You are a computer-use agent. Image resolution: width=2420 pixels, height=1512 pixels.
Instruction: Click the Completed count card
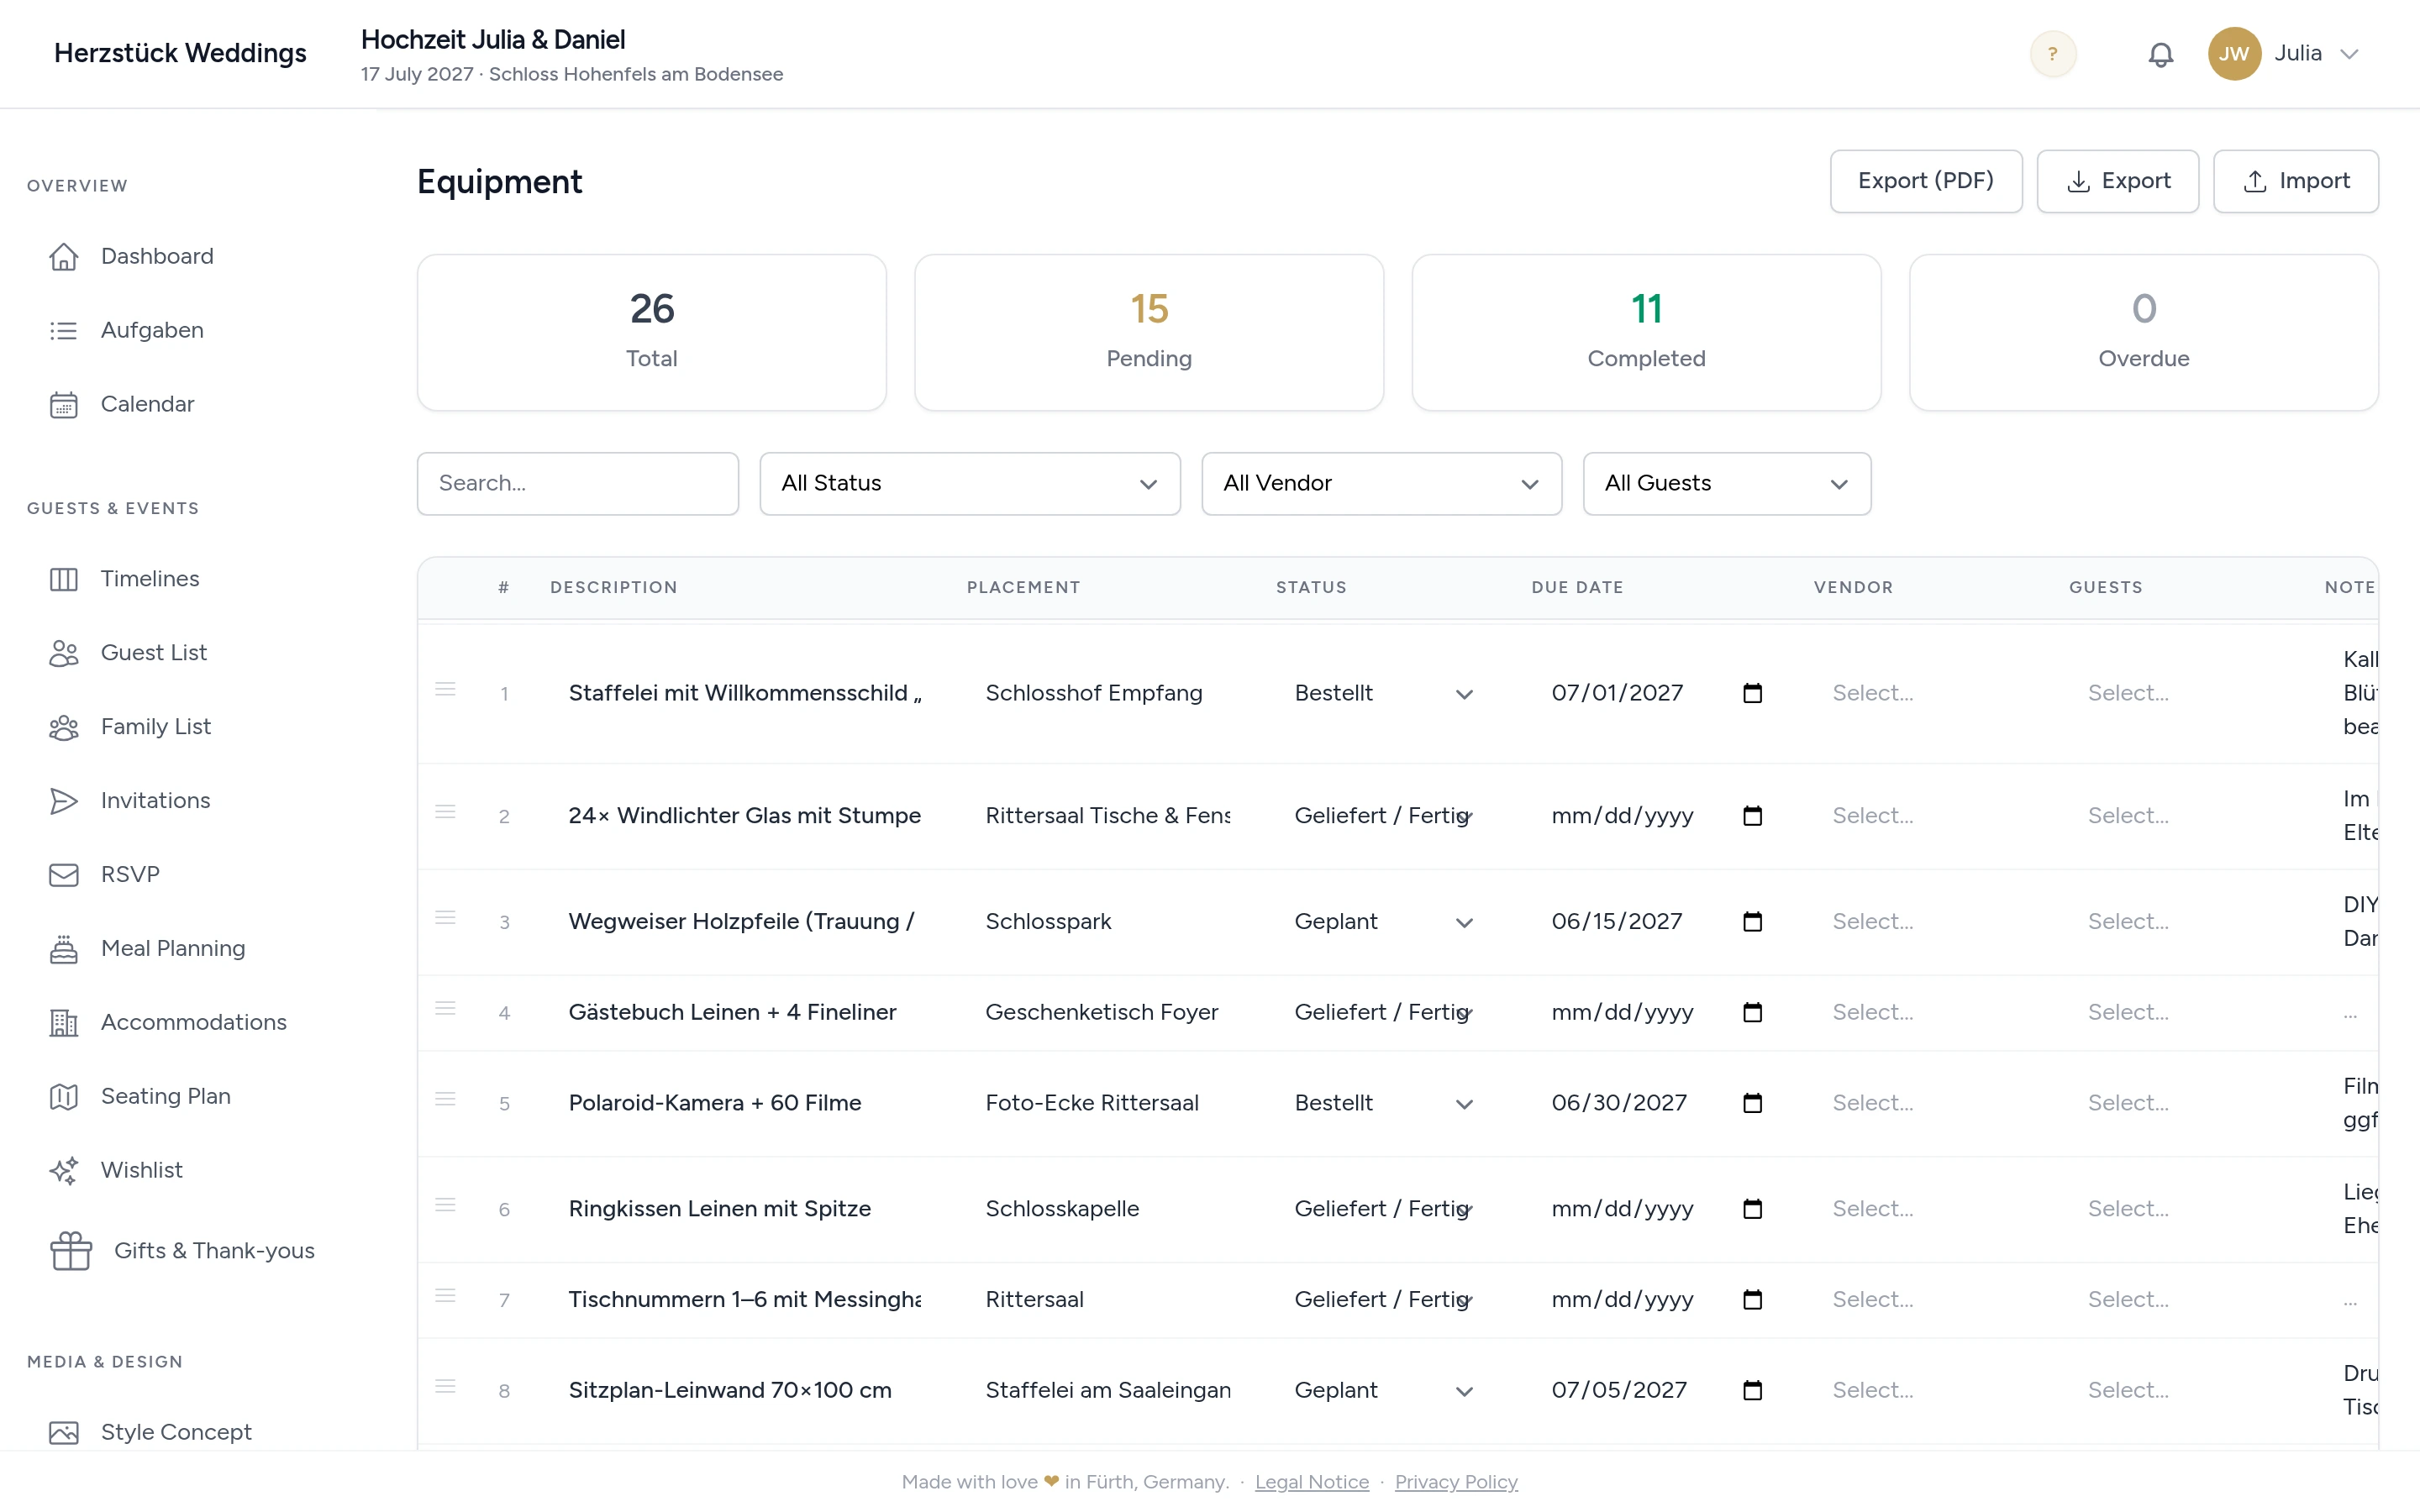point(1646,332)
